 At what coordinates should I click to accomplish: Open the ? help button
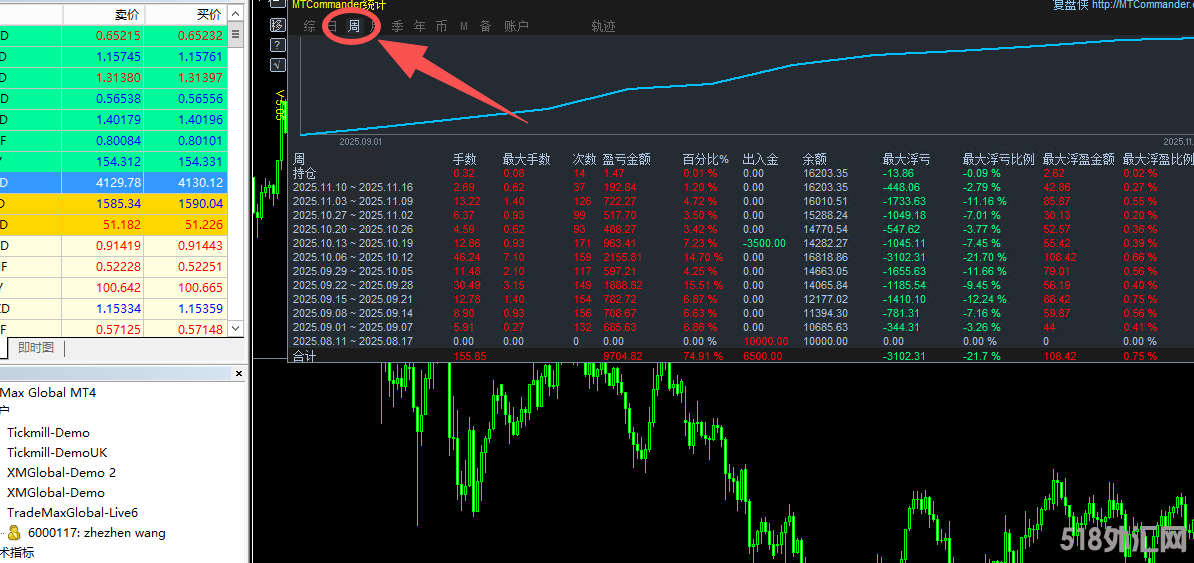coord(278,44)
